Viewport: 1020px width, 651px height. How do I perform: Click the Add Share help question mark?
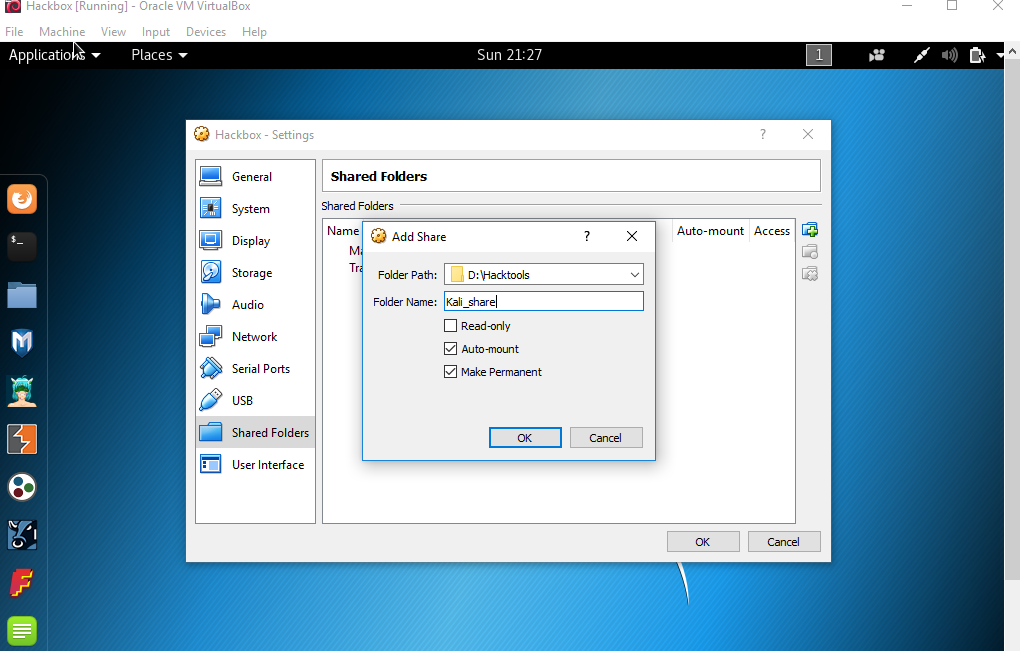point(587,236)
